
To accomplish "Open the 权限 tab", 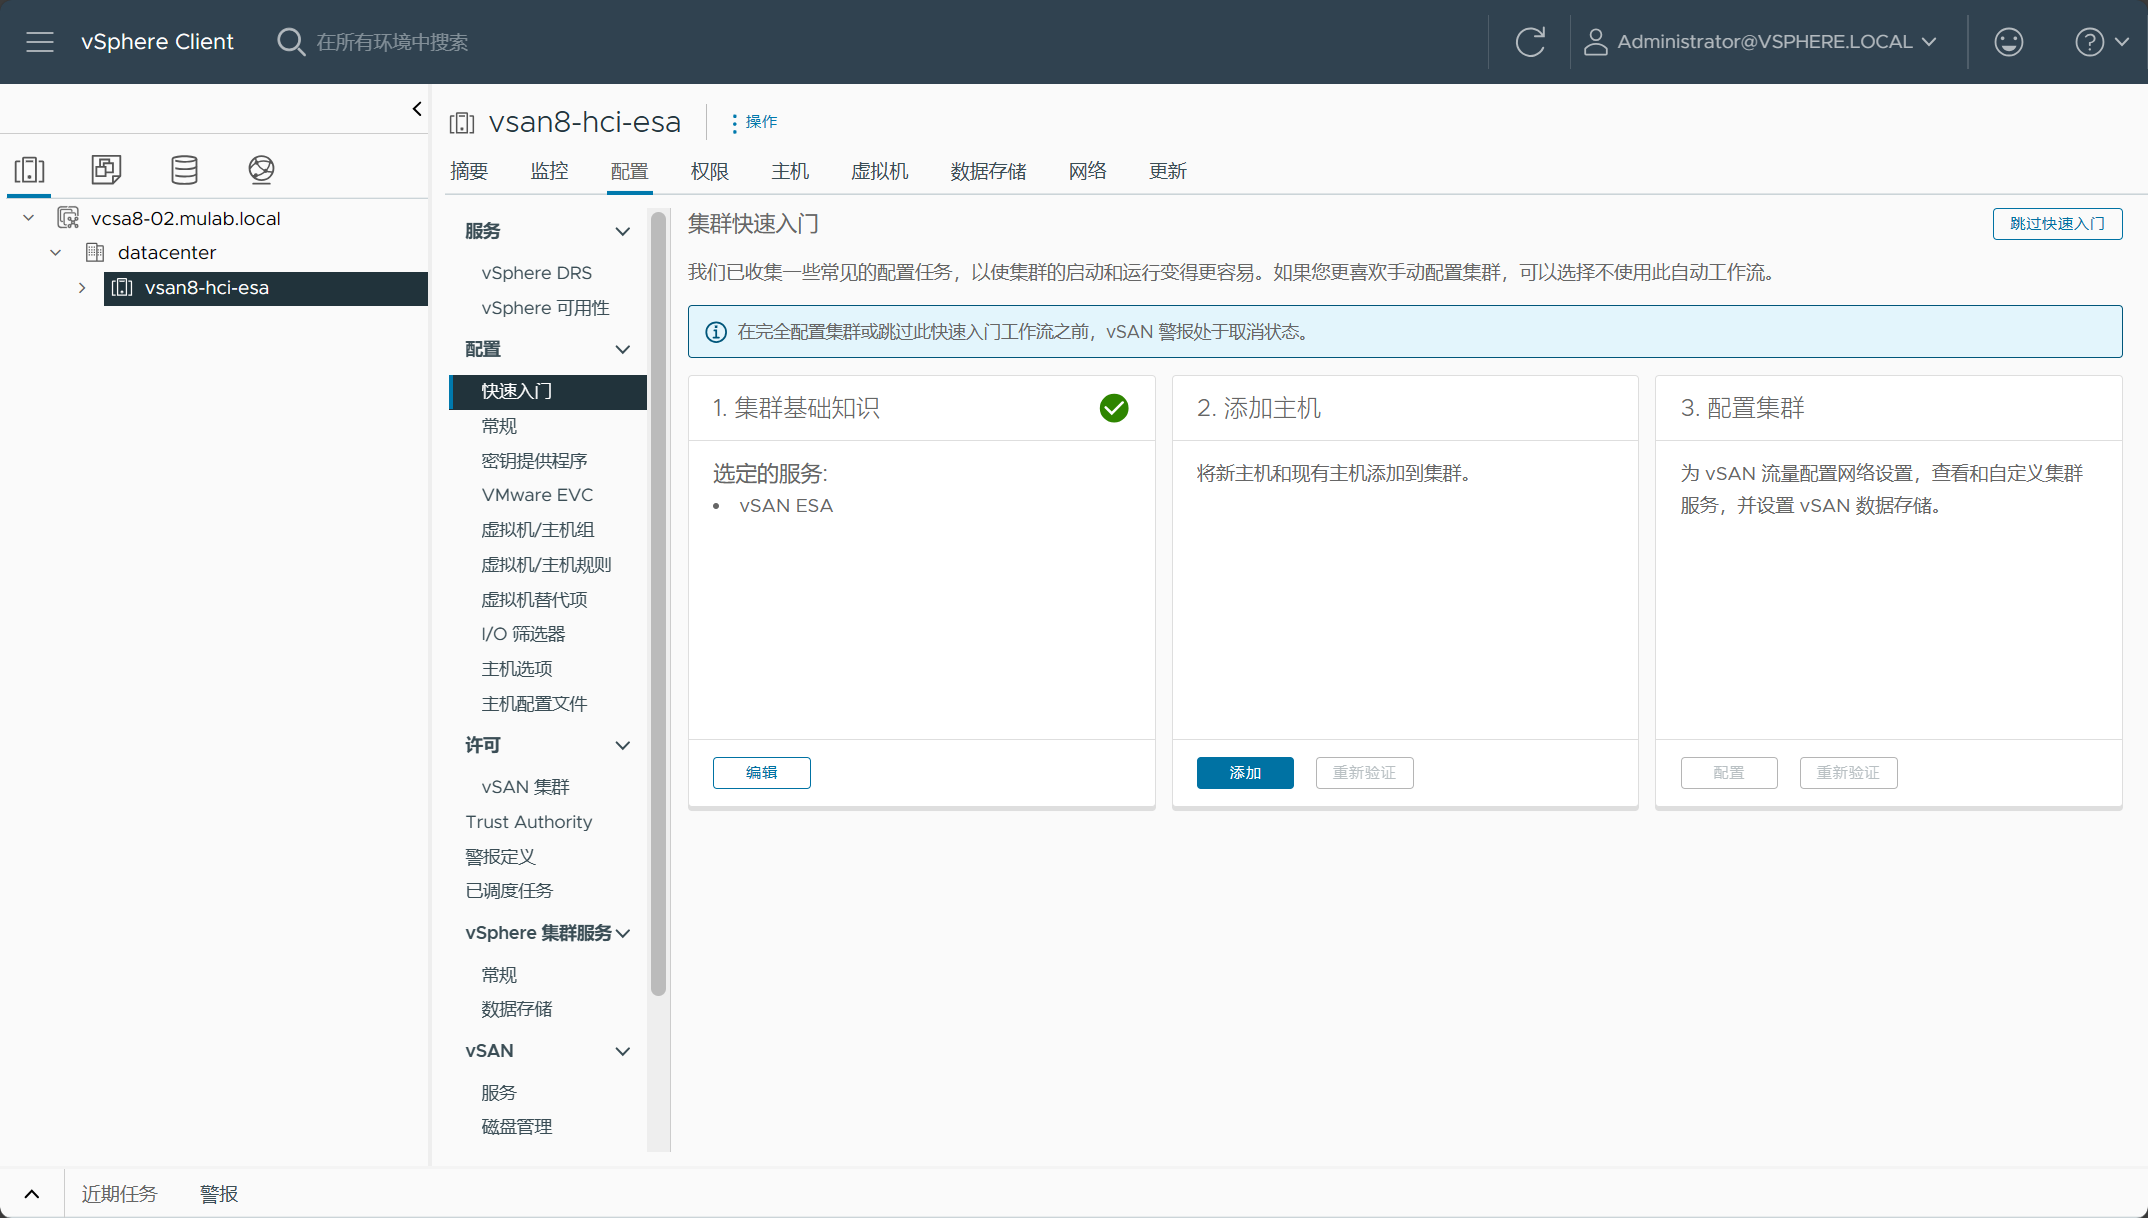I will coord(710,171).
